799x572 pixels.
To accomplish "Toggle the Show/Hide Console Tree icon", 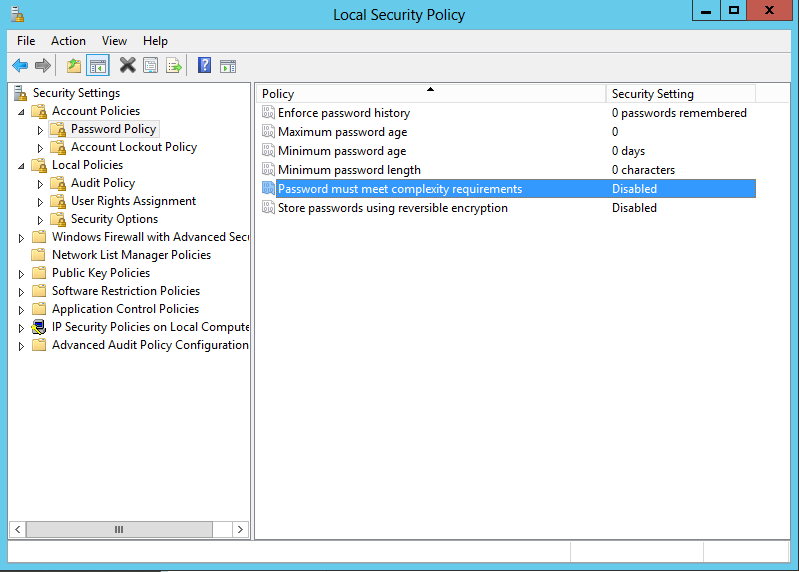I will tap(97, 66).
